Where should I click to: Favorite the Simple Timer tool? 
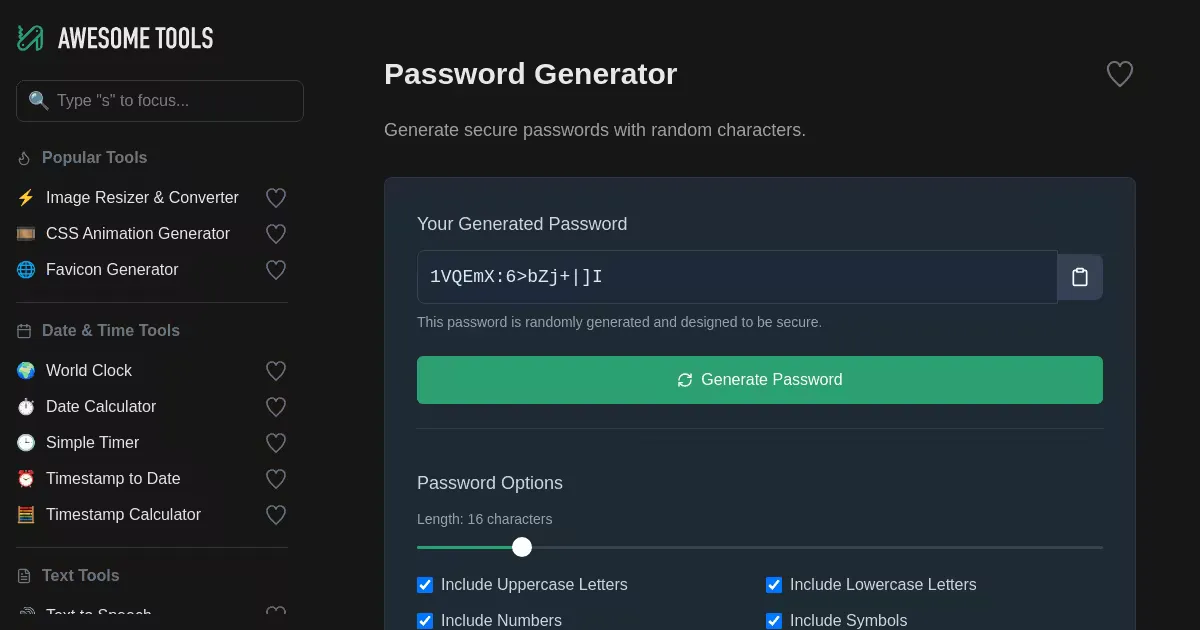pyautogui.click(x=276, y=443)
